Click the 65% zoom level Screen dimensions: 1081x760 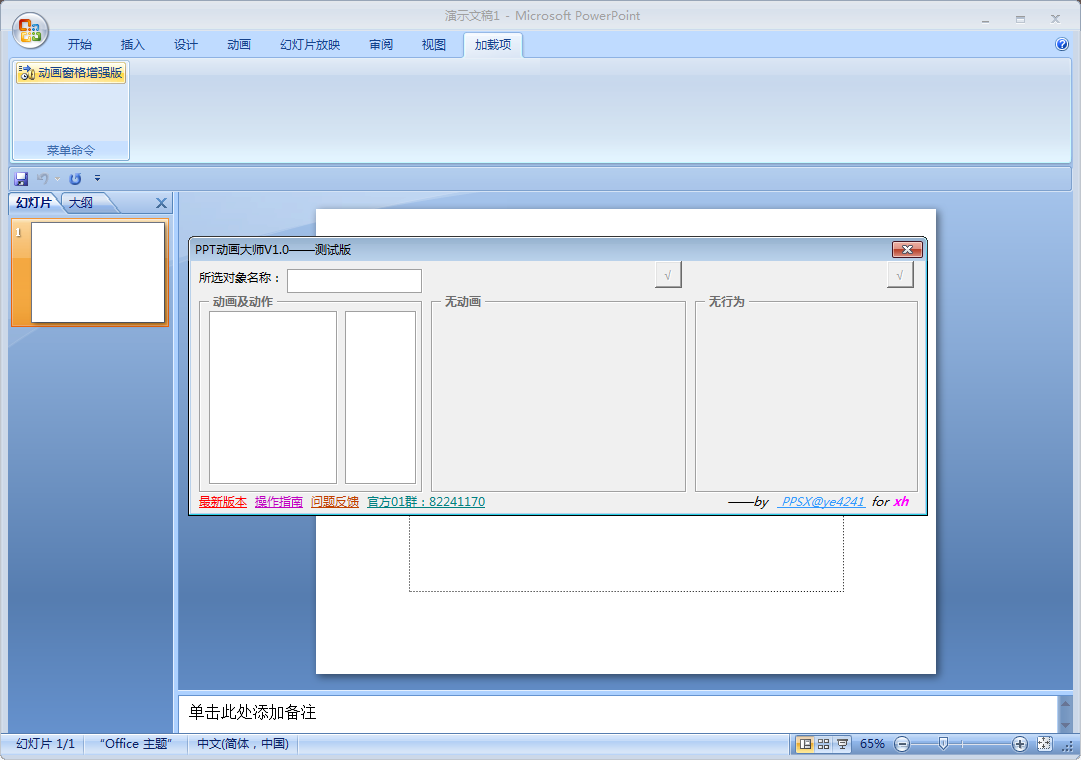click(872, 744)
